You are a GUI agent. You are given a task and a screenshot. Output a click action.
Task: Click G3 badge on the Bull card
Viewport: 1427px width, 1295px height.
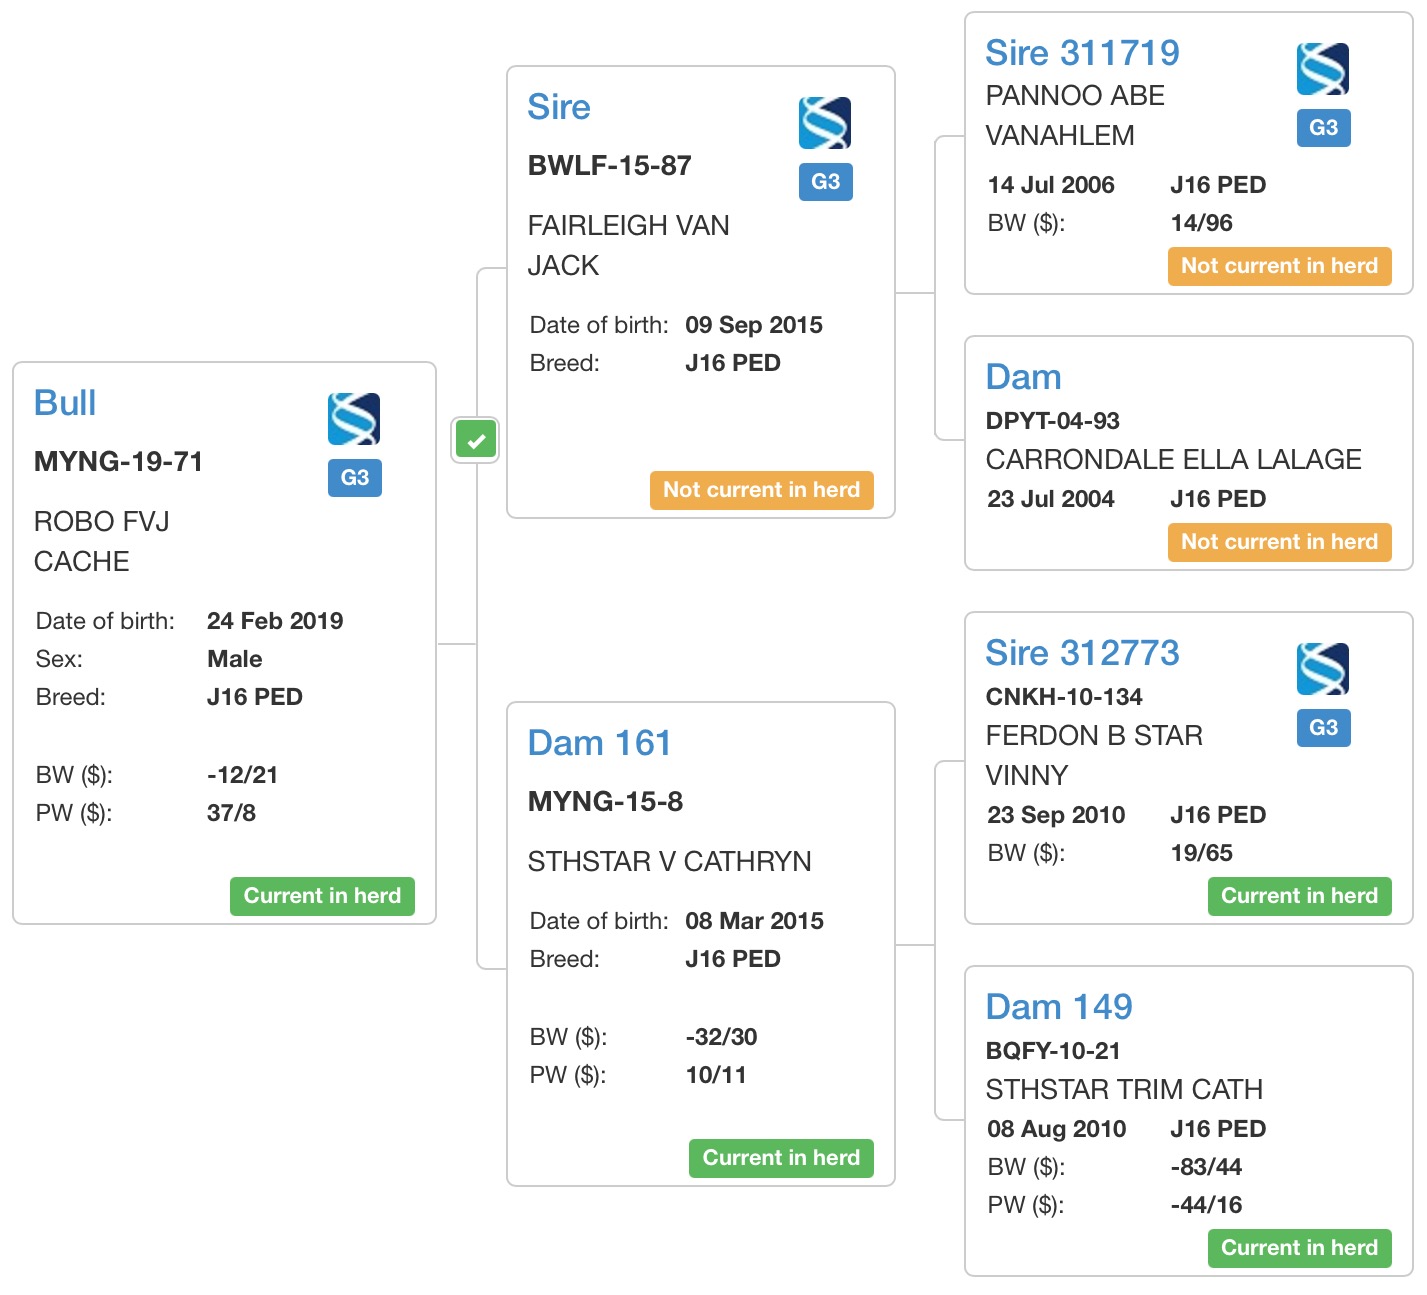click(355, 478)
